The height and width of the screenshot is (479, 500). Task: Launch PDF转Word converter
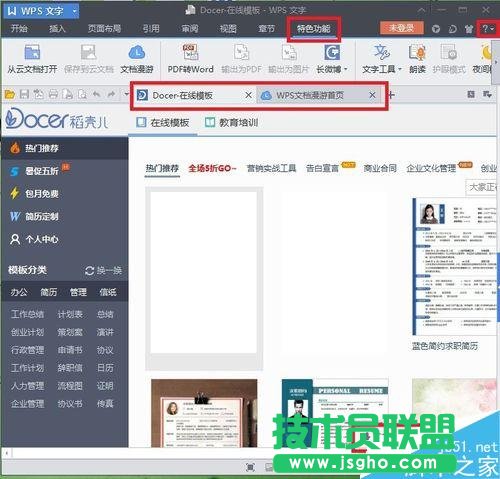[190, 59]
